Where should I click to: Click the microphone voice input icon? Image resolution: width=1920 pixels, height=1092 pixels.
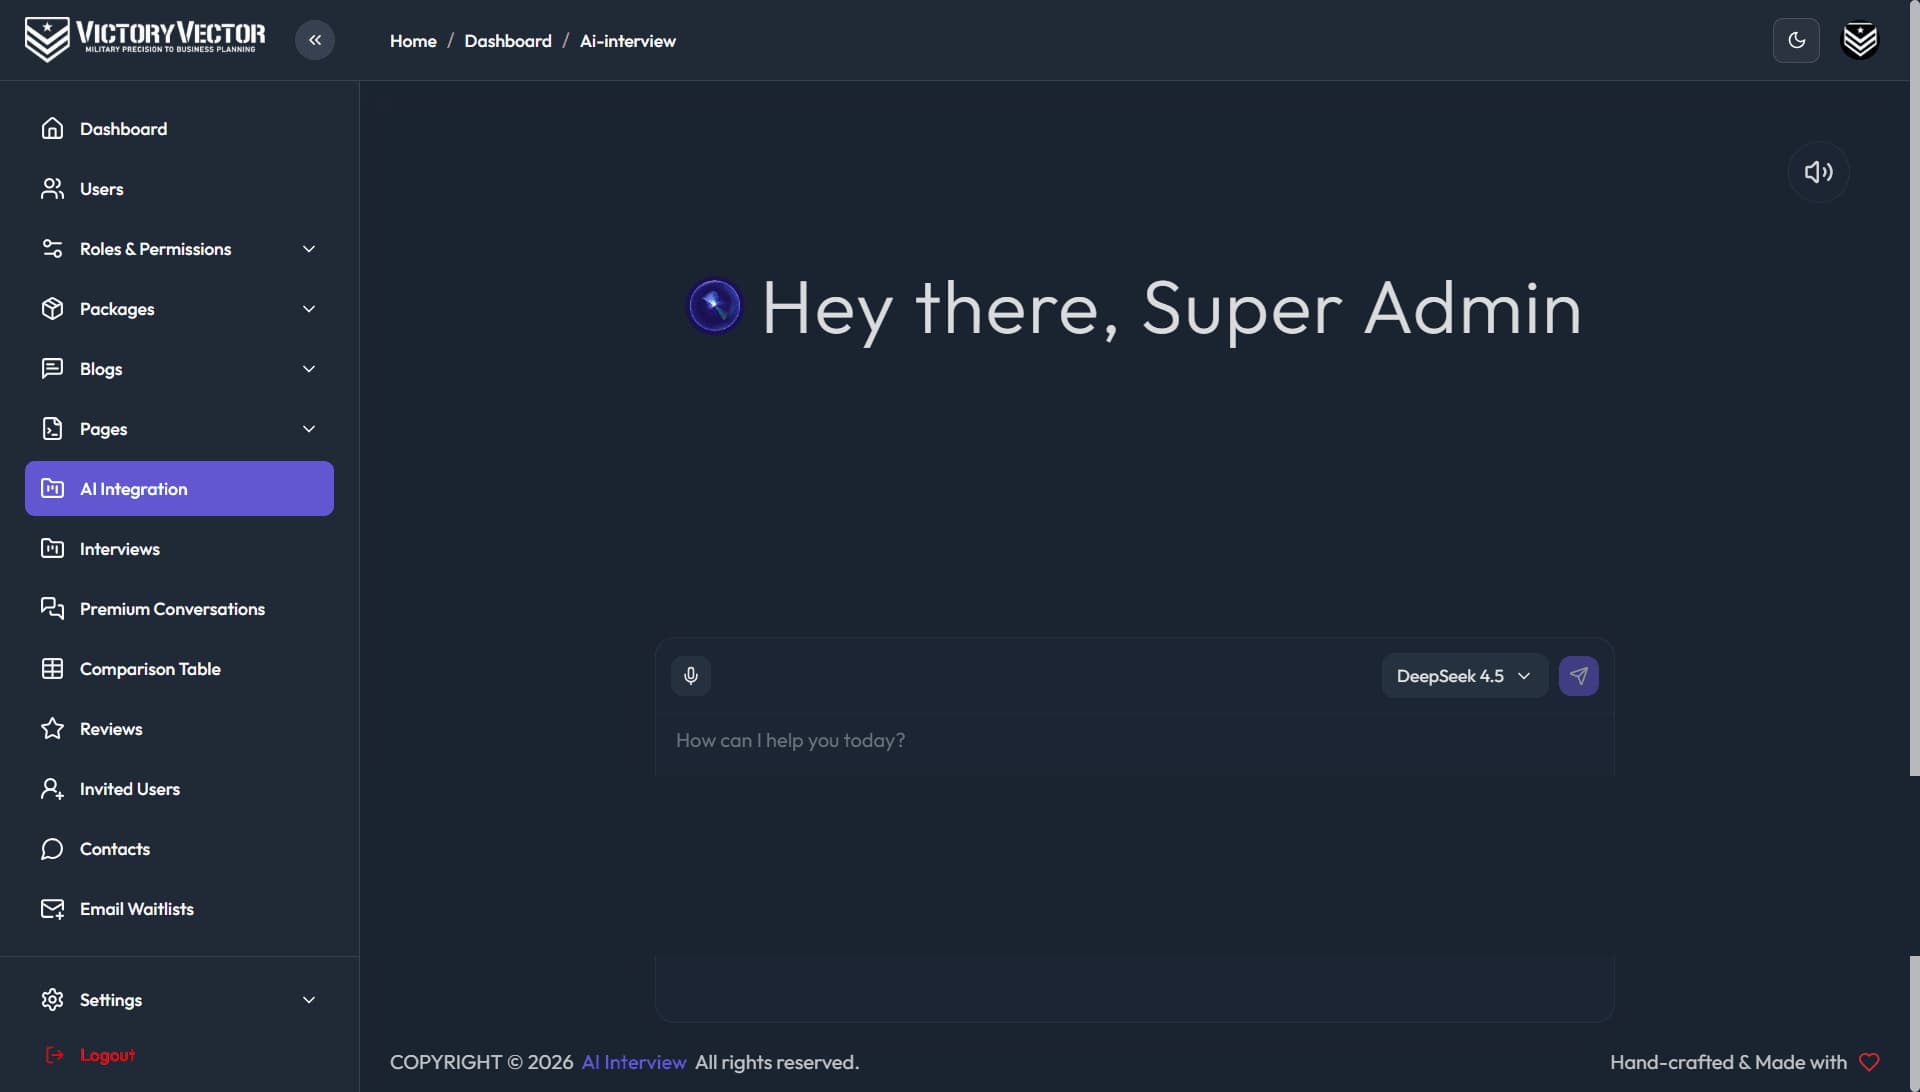[691, 676]
